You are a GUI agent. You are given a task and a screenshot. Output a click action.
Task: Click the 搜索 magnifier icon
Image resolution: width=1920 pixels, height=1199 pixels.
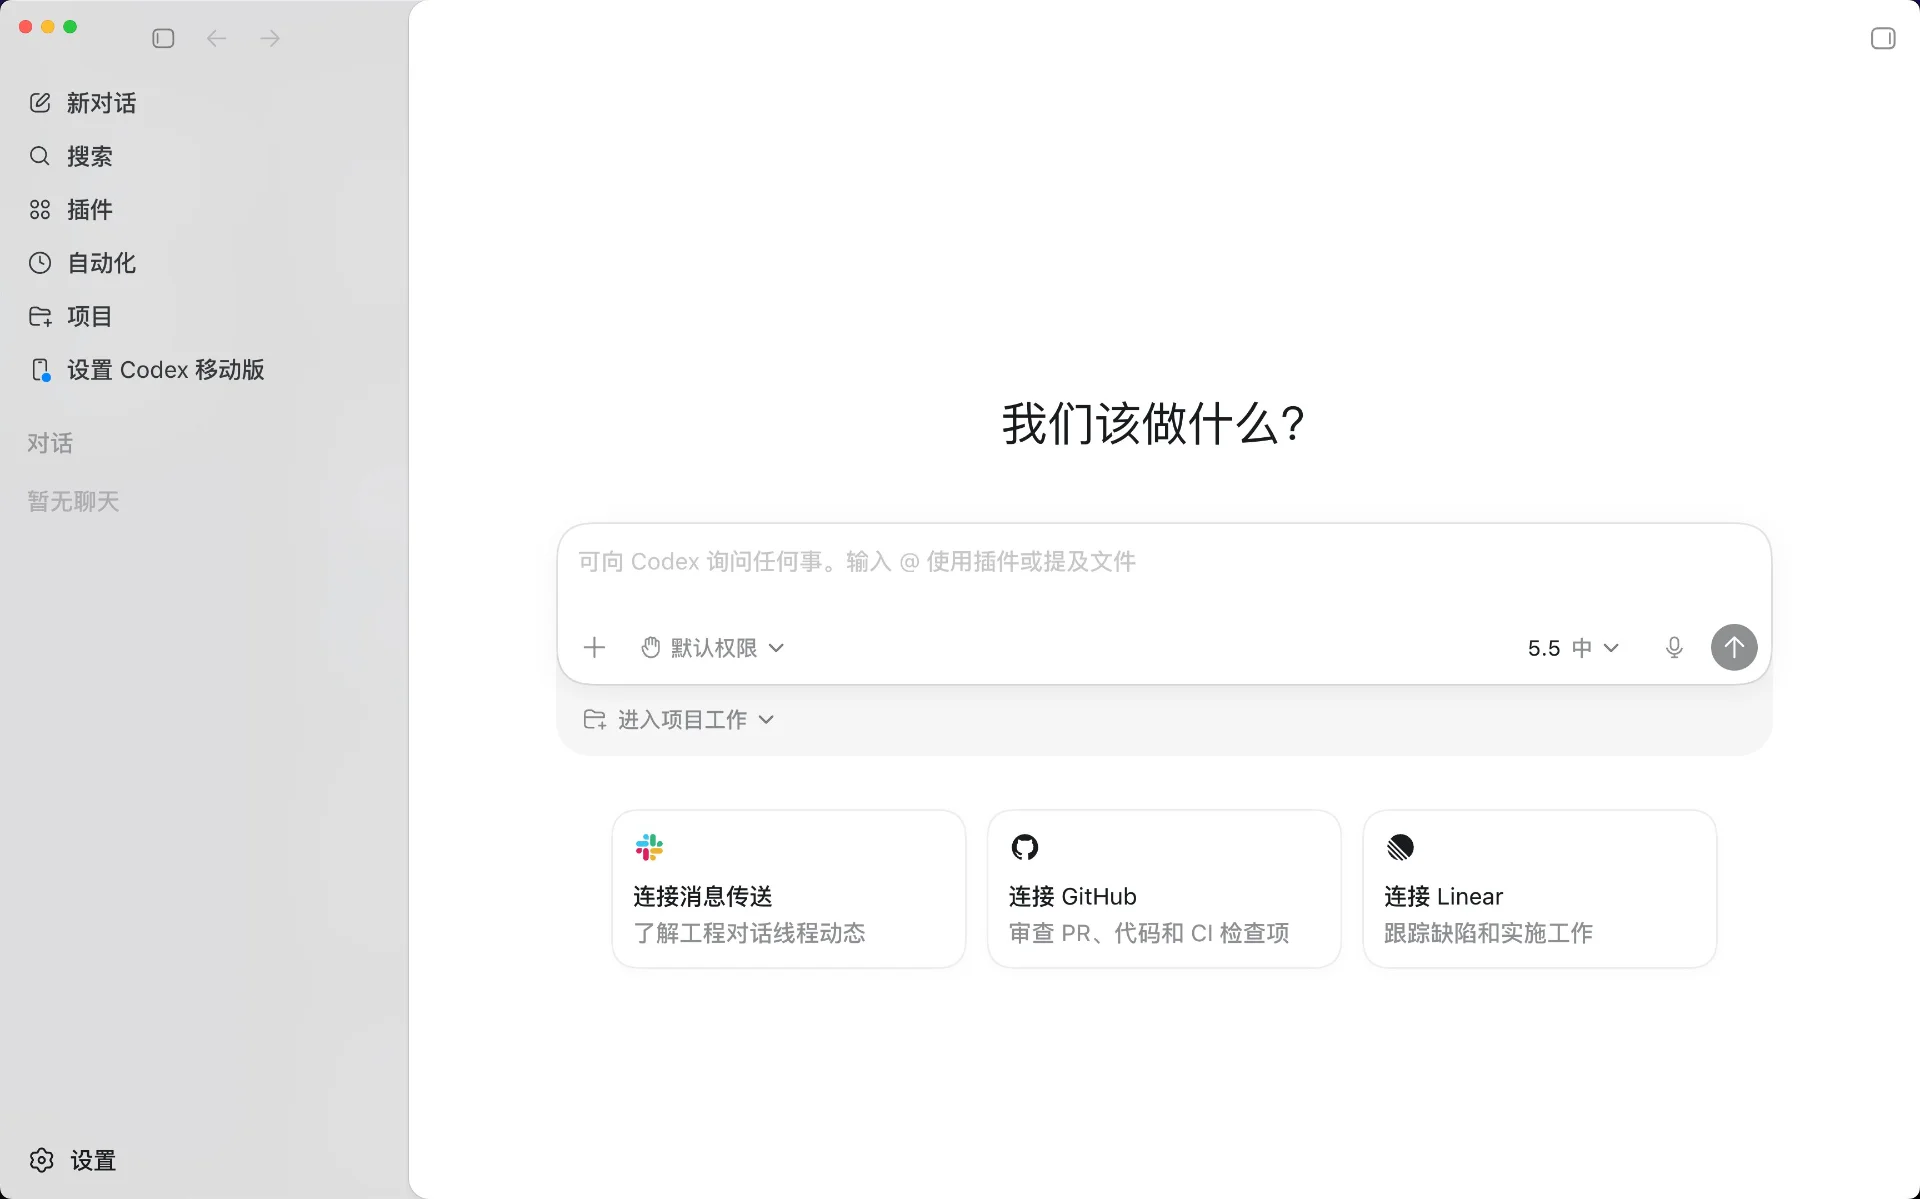click(40, 156)
